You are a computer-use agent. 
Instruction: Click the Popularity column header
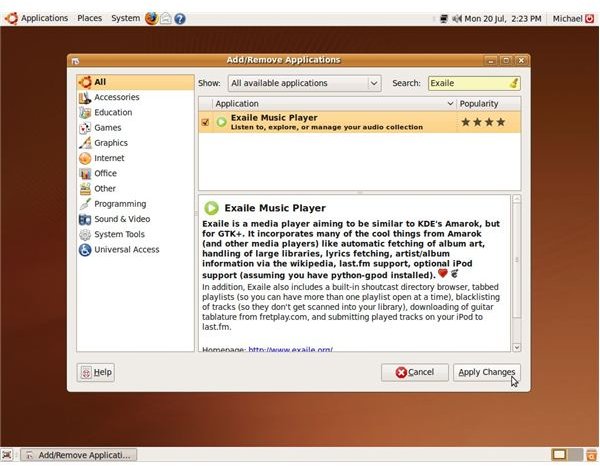(x=488, y=104)
